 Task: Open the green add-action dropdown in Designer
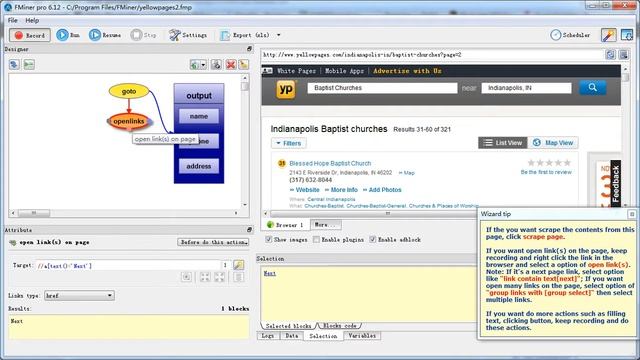click(198, 64)
